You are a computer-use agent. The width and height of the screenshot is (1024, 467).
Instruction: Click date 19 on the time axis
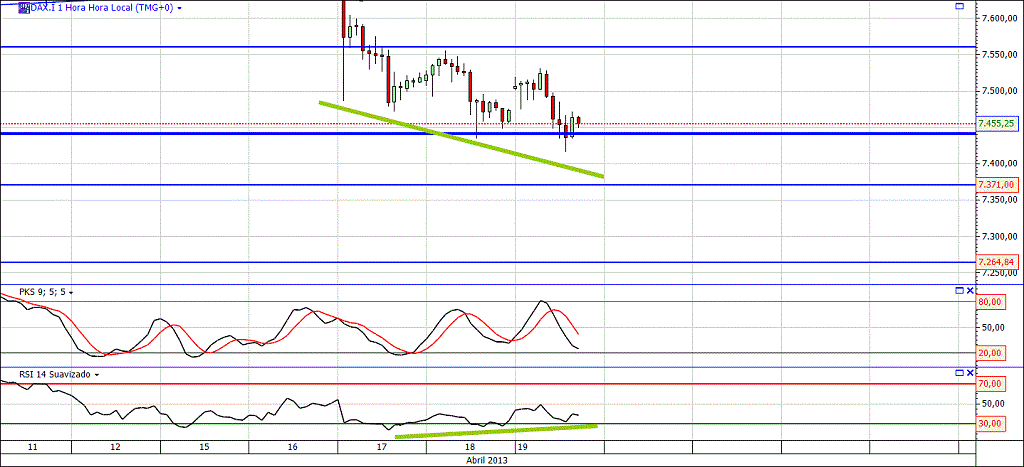[521, 447]
